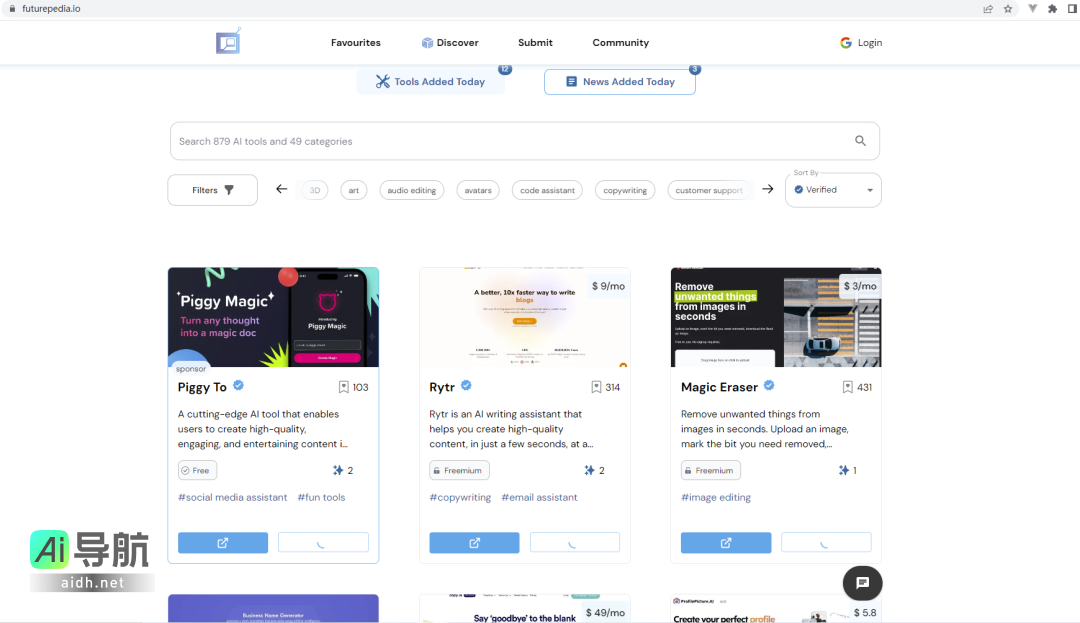Visit Rytr via external link button
The height and width of the screenshot is (623, 1080).
tap(475, 542)
